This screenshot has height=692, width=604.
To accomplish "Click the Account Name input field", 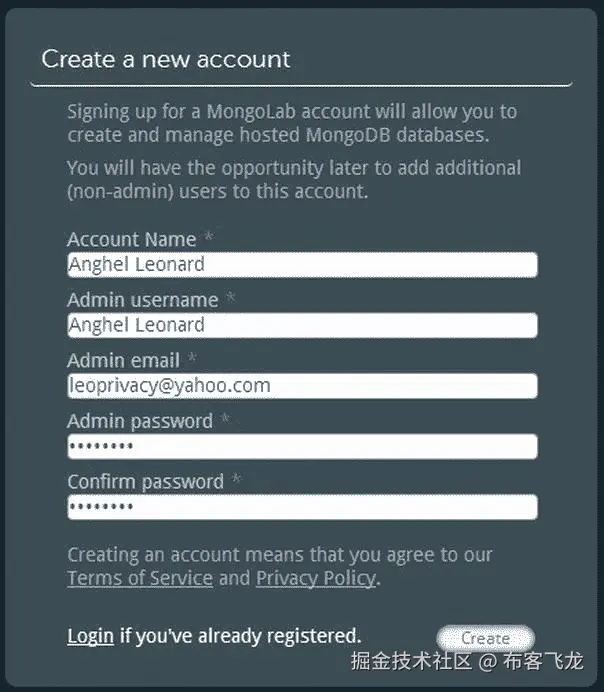I will [x=301, y=265].
